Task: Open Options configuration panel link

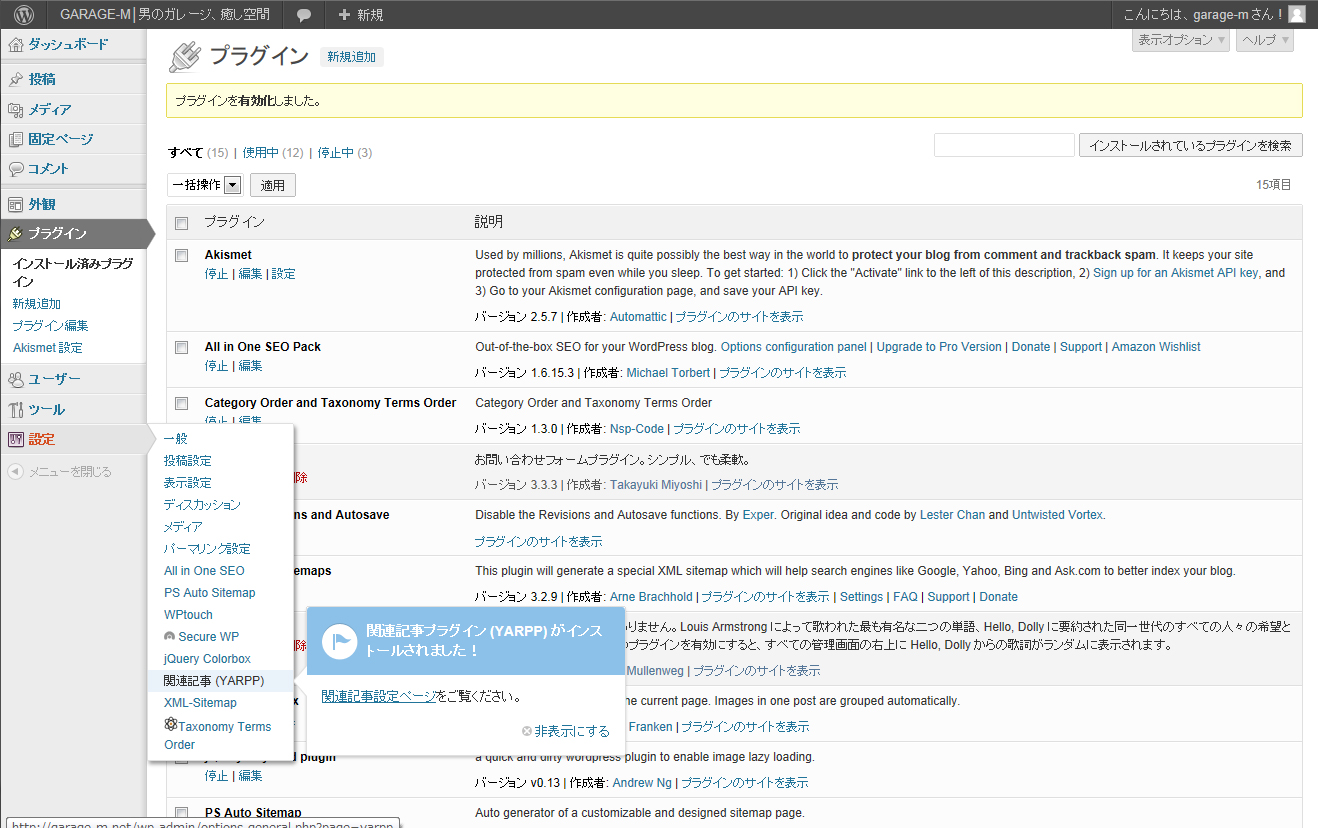Action: point(793,347)
